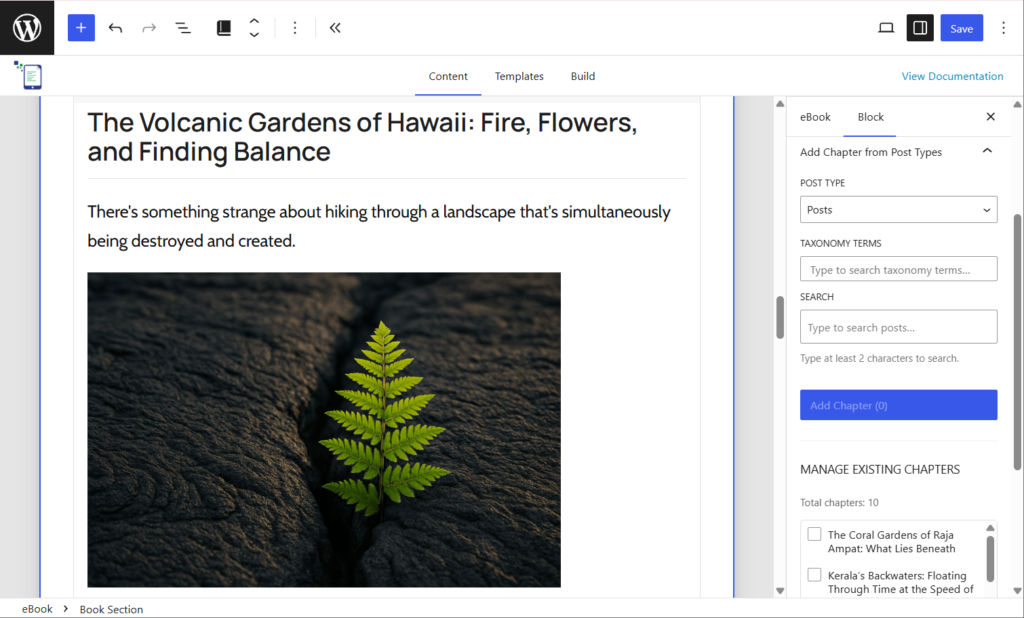This screenshot has height=618, width=1024.
Task: Open the eBook sidebar tab
Action: pyautogui.click(x=815, y=117)
